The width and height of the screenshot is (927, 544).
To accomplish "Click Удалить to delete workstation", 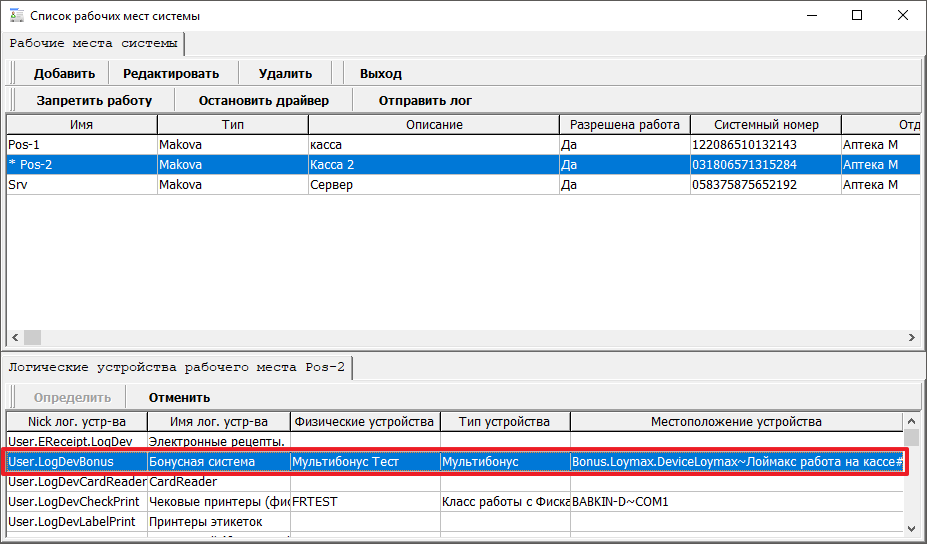I will click(x=285, y=73).
